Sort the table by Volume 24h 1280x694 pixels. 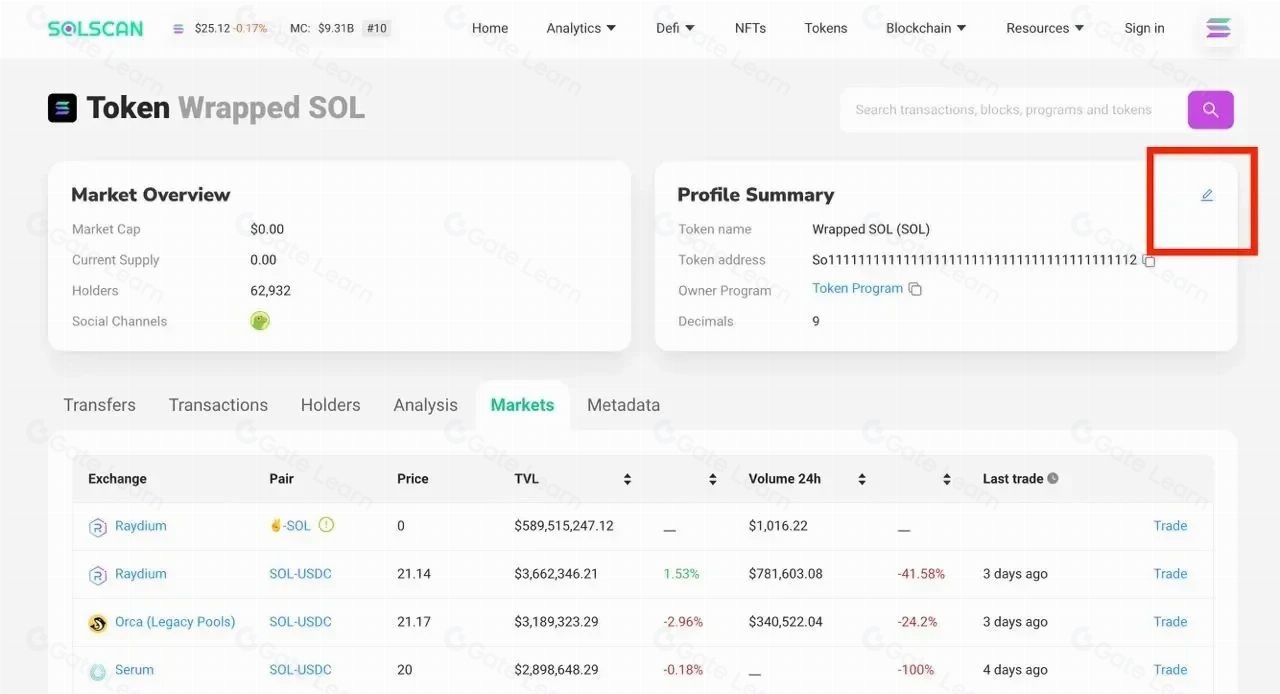[x=861, y=479]
